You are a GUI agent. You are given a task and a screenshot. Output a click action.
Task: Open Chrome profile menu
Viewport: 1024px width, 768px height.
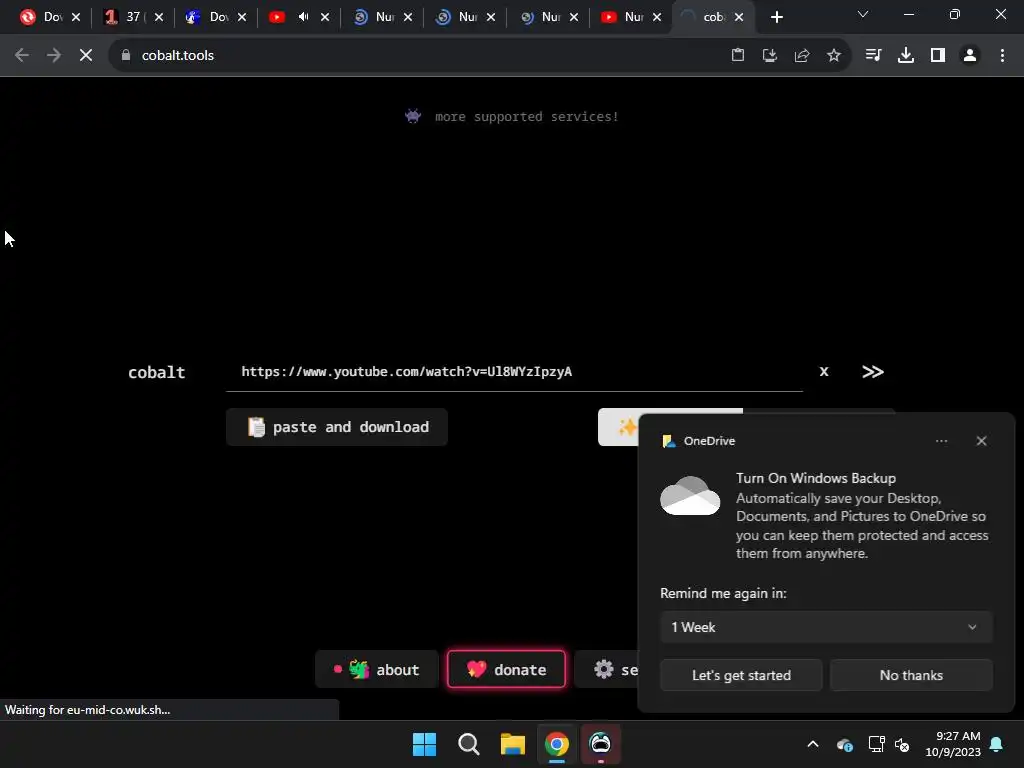tap(970, 56)
